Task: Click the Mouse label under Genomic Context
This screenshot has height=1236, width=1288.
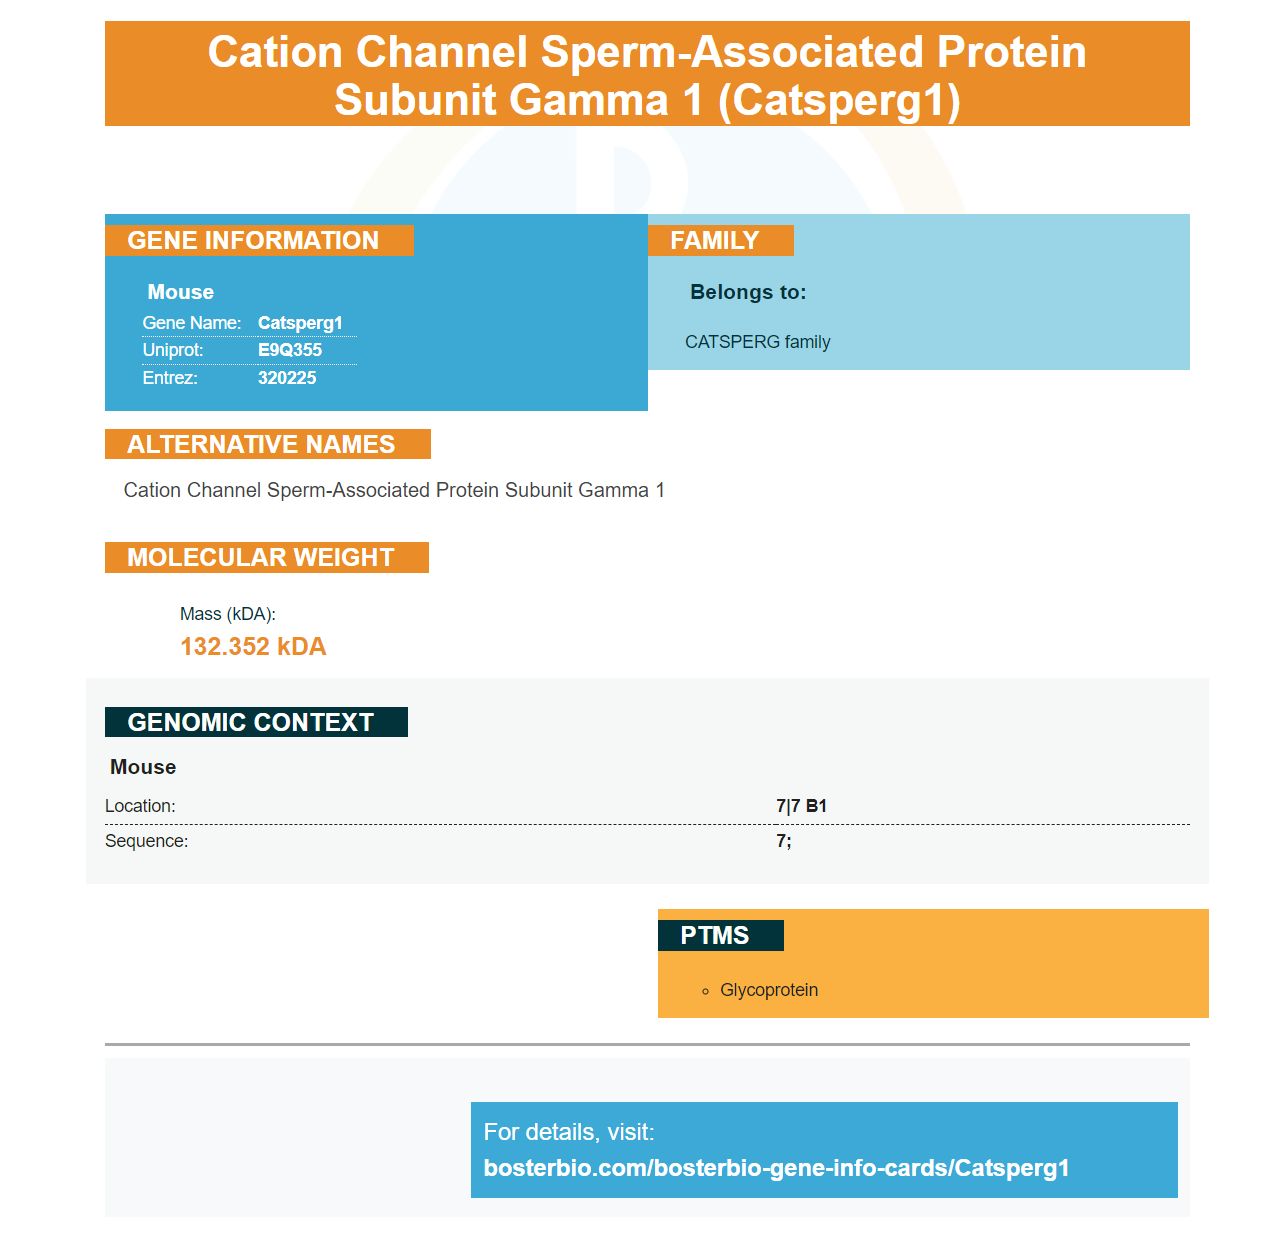Action: click(x=143, y=767)
